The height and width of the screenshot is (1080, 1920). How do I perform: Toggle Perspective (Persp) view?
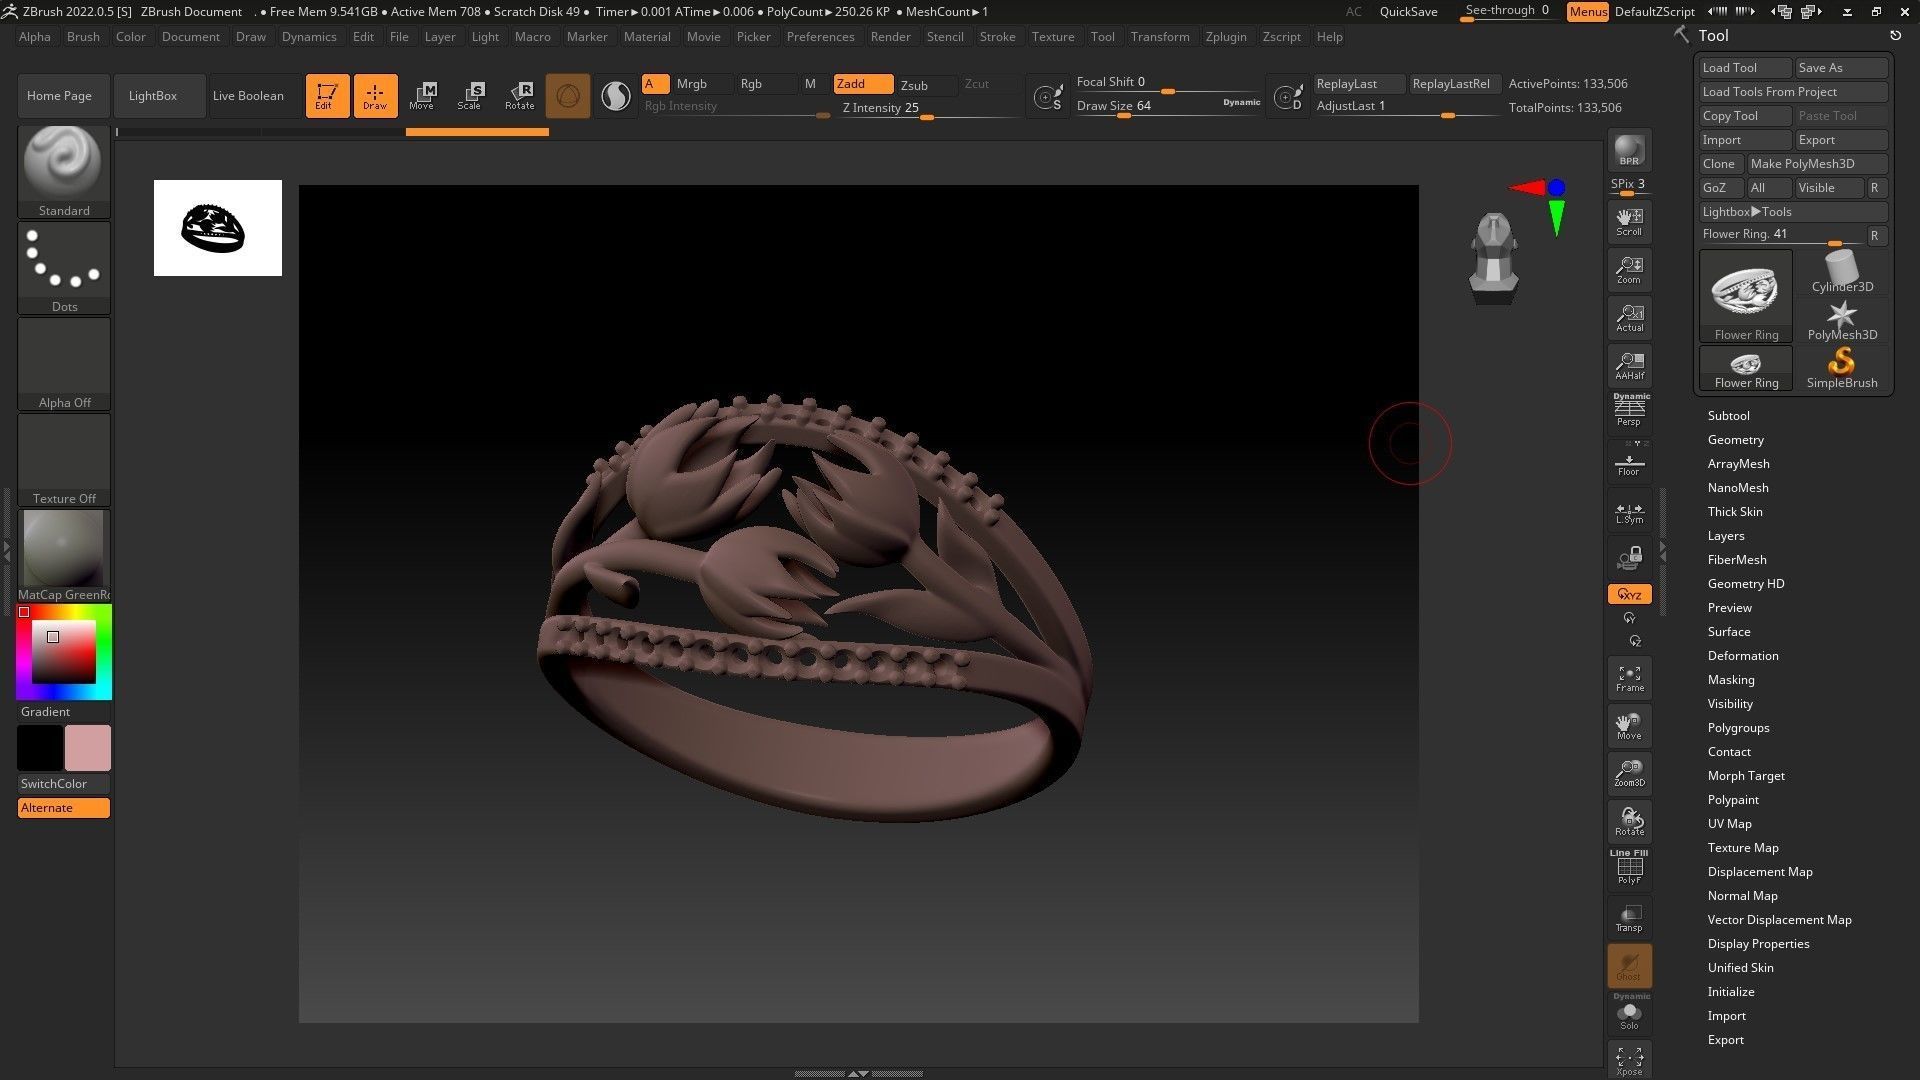tap(1629, 410)
